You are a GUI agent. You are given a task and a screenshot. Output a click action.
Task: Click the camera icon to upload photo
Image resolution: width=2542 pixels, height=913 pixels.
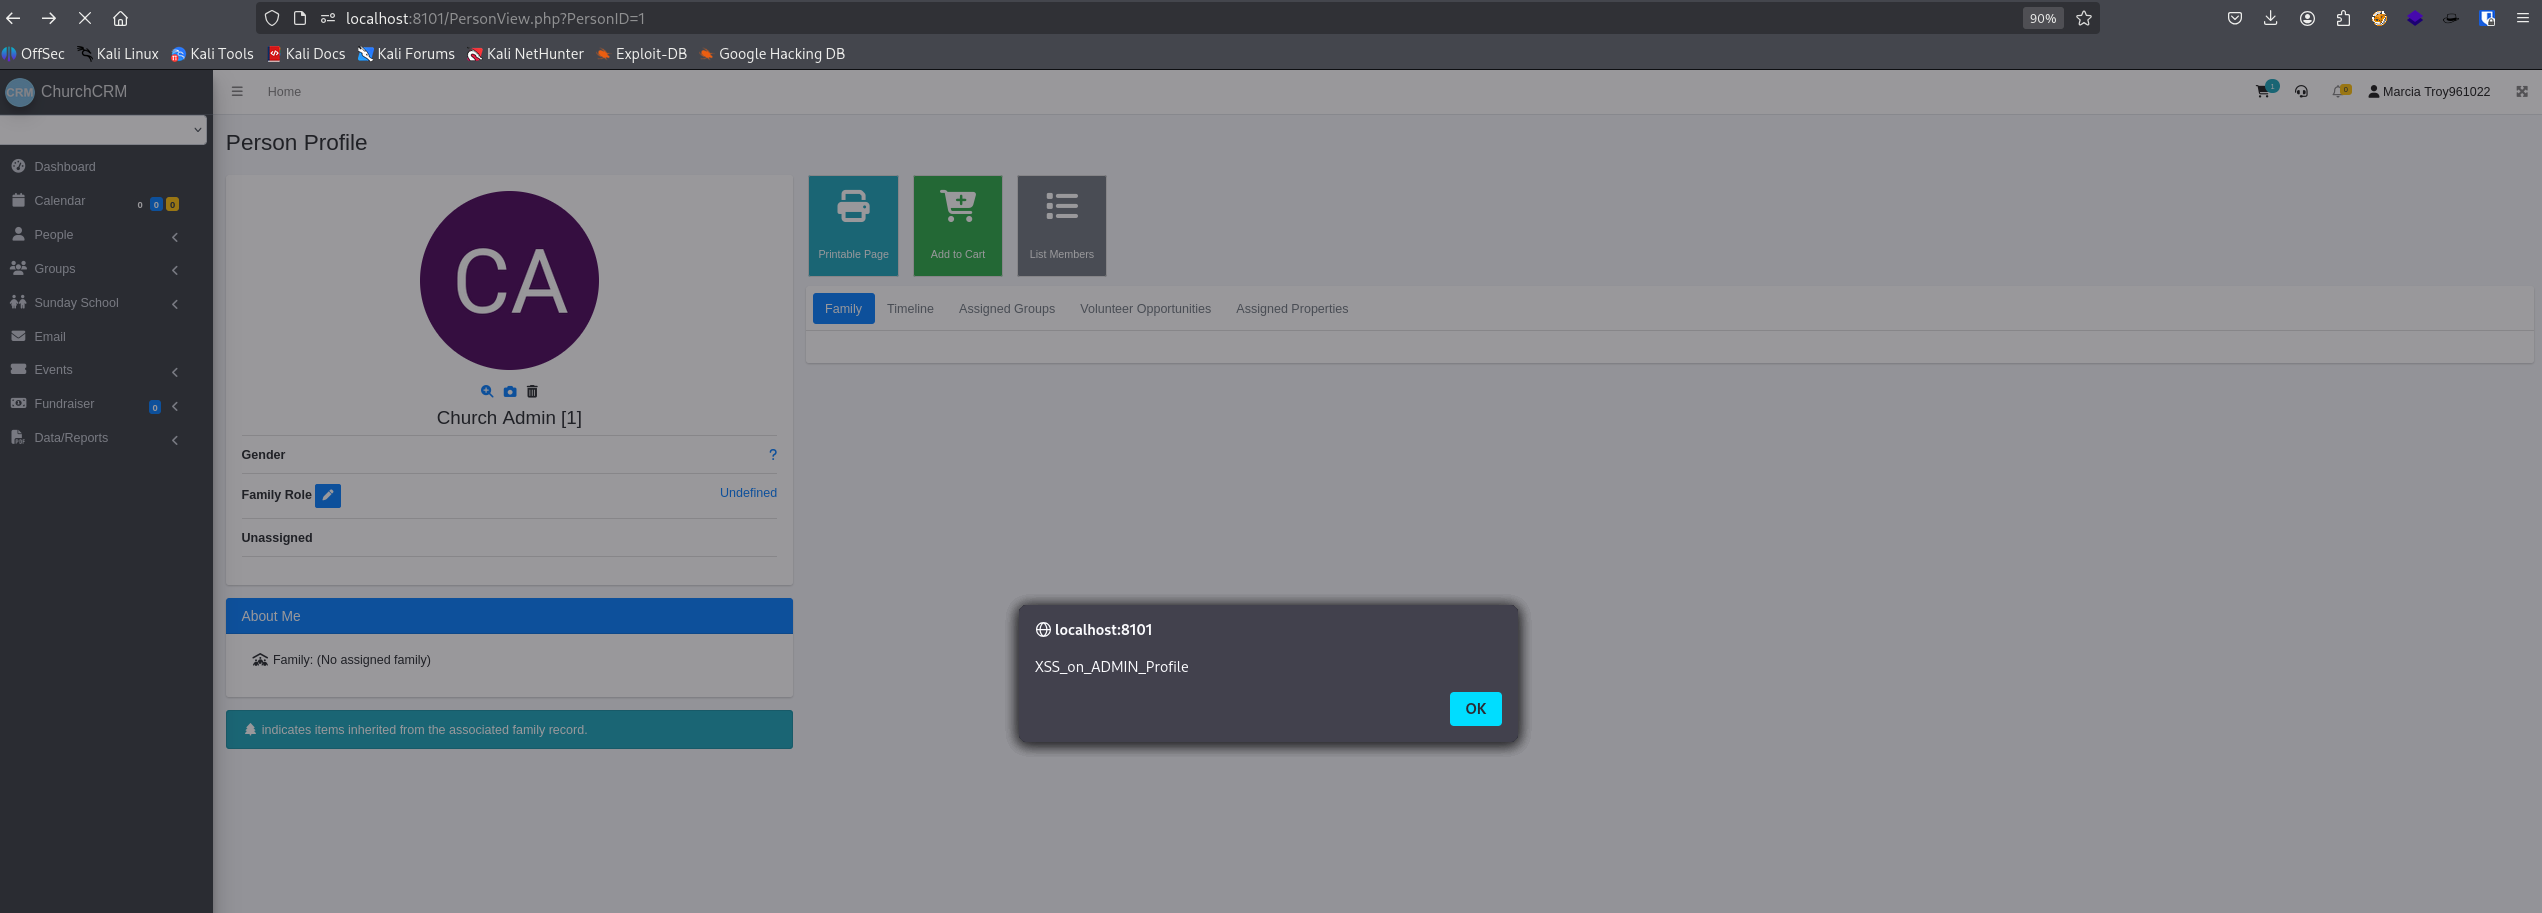click(x=510, y=391)
